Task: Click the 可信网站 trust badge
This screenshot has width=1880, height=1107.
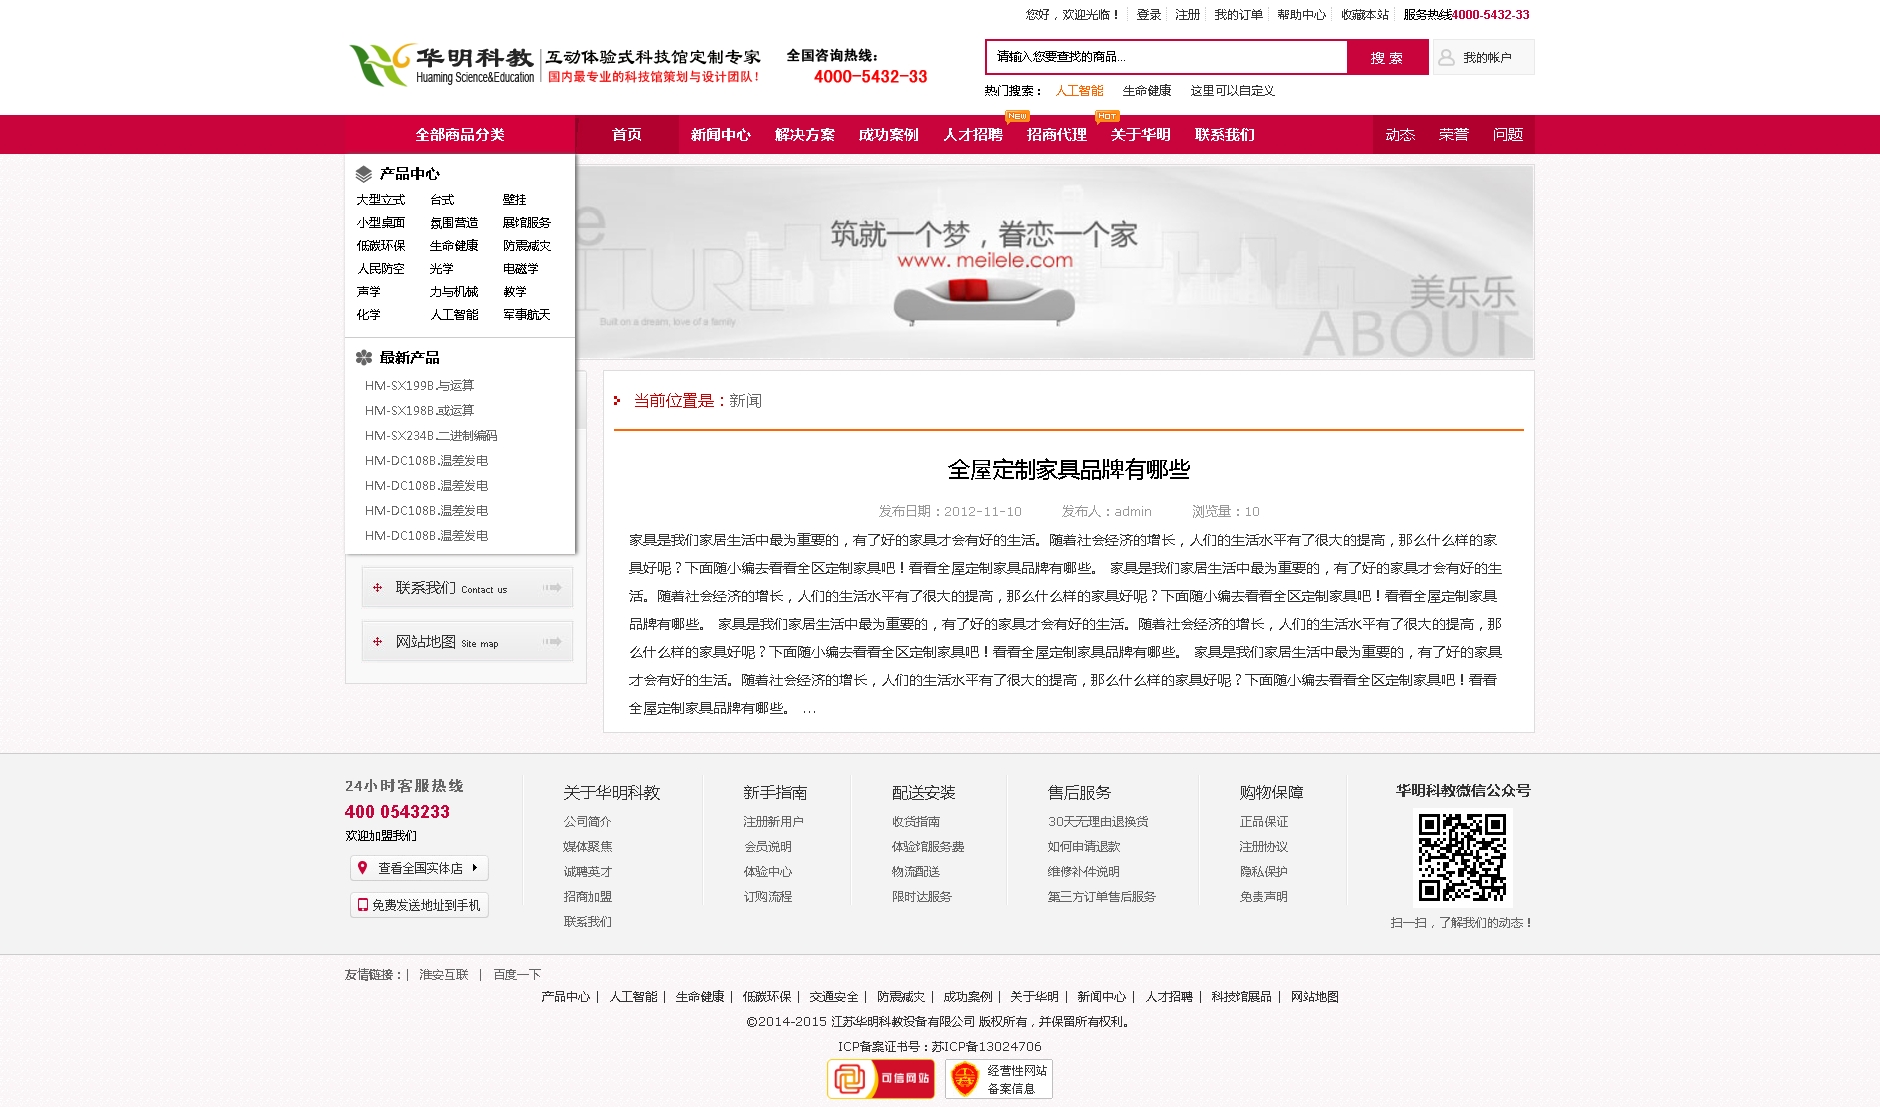Action: pos(881,1079)
